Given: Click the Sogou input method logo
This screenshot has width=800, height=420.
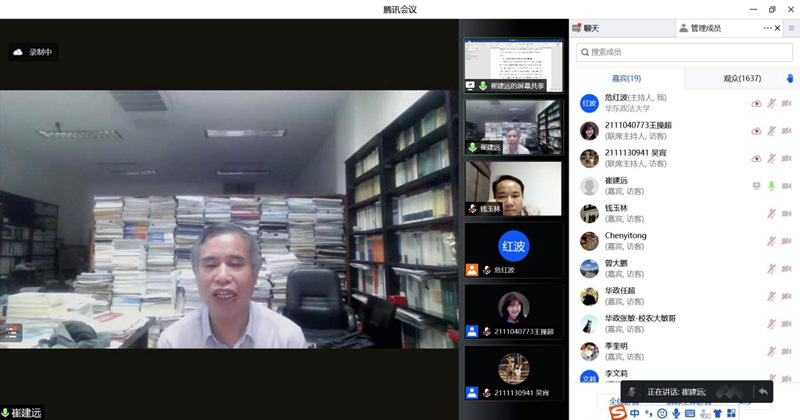Looking at the screenshot, I should point(619,413).
